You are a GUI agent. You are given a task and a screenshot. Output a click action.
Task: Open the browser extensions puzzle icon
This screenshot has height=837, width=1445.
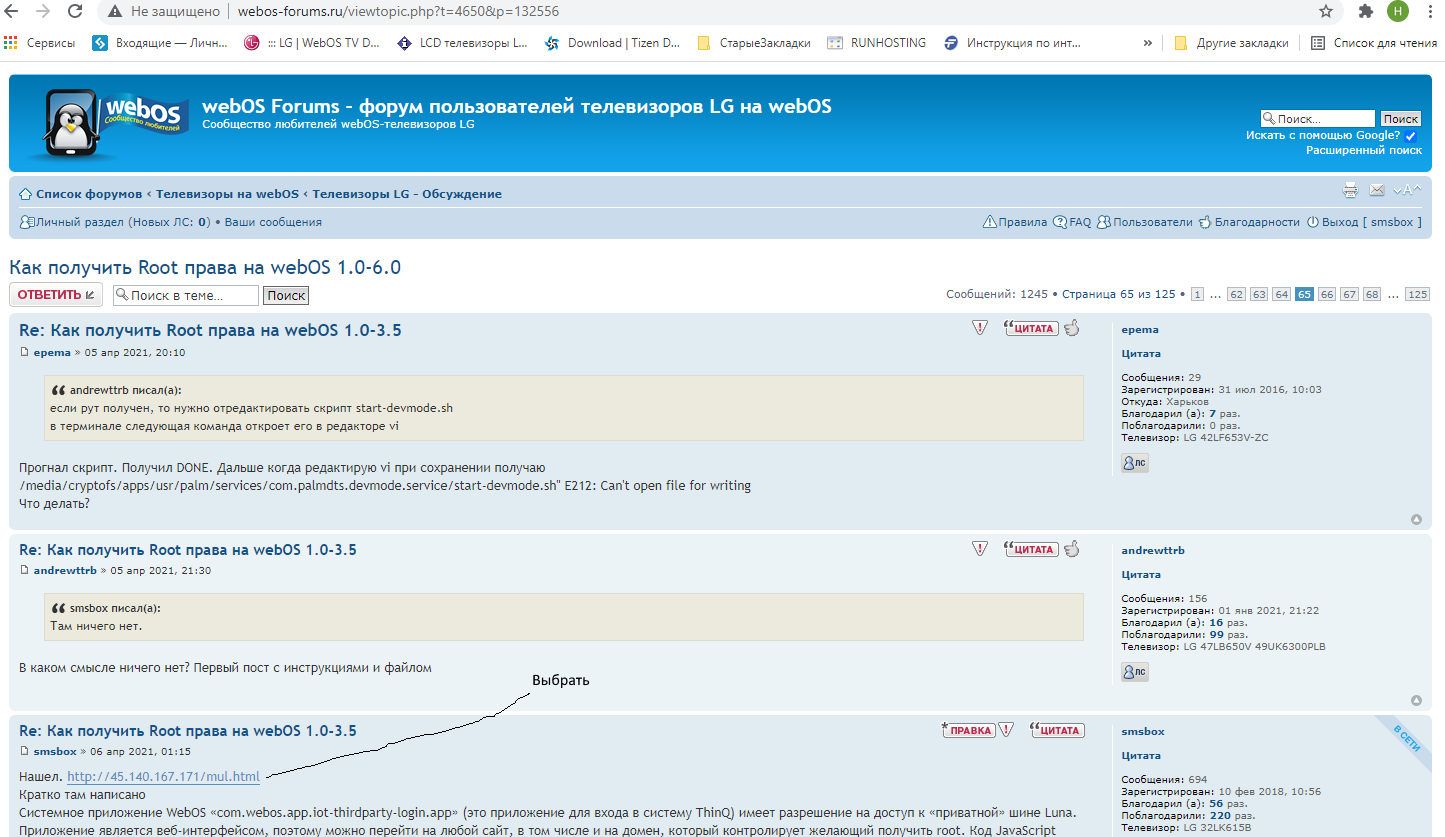[x=1365, y=11]
